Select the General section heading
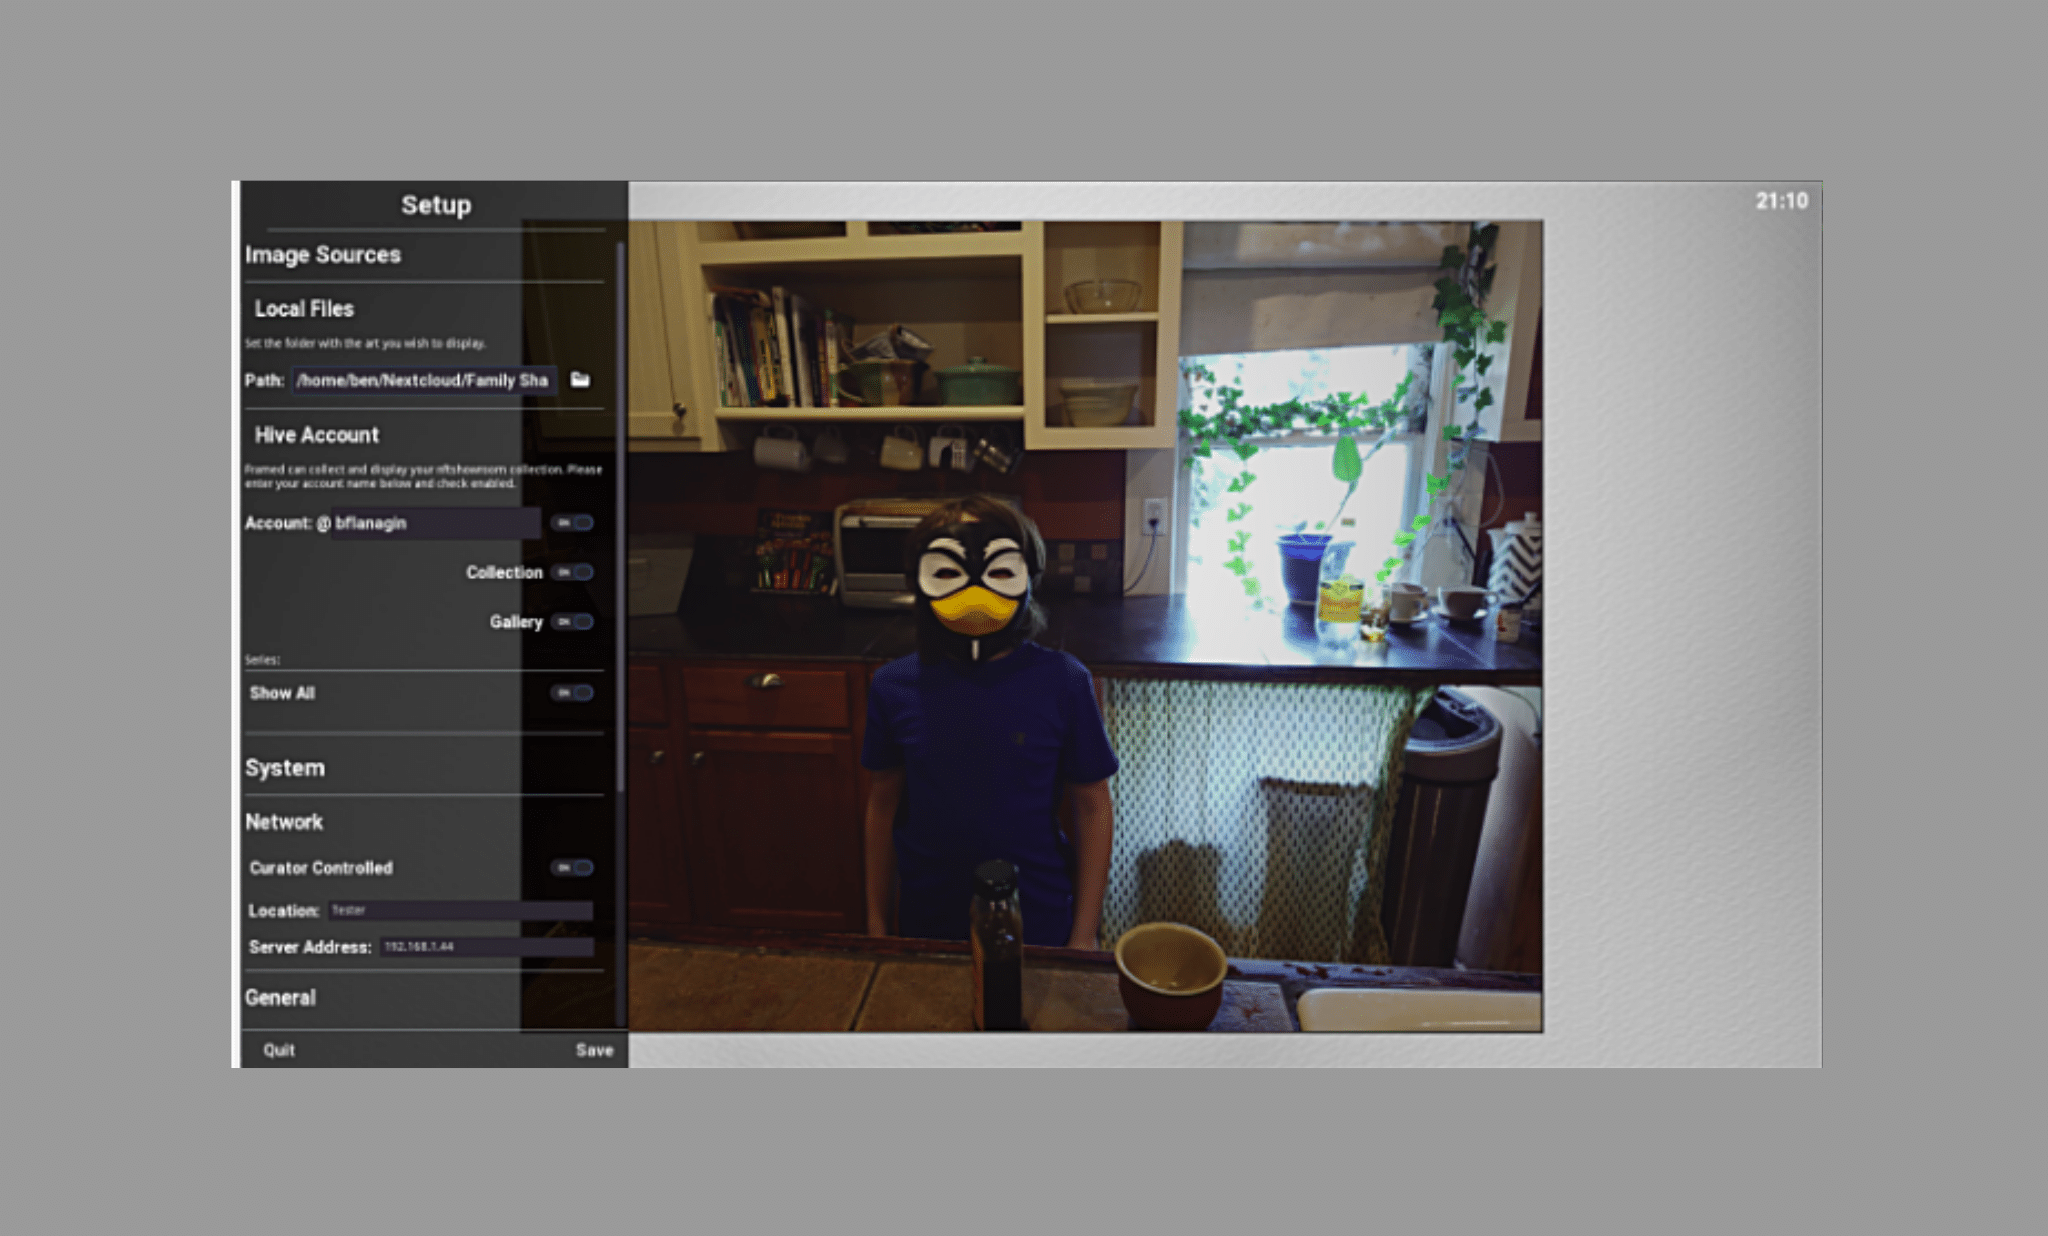The width and height of the screenshot is (2048, 1236). (x=280, y=998)
